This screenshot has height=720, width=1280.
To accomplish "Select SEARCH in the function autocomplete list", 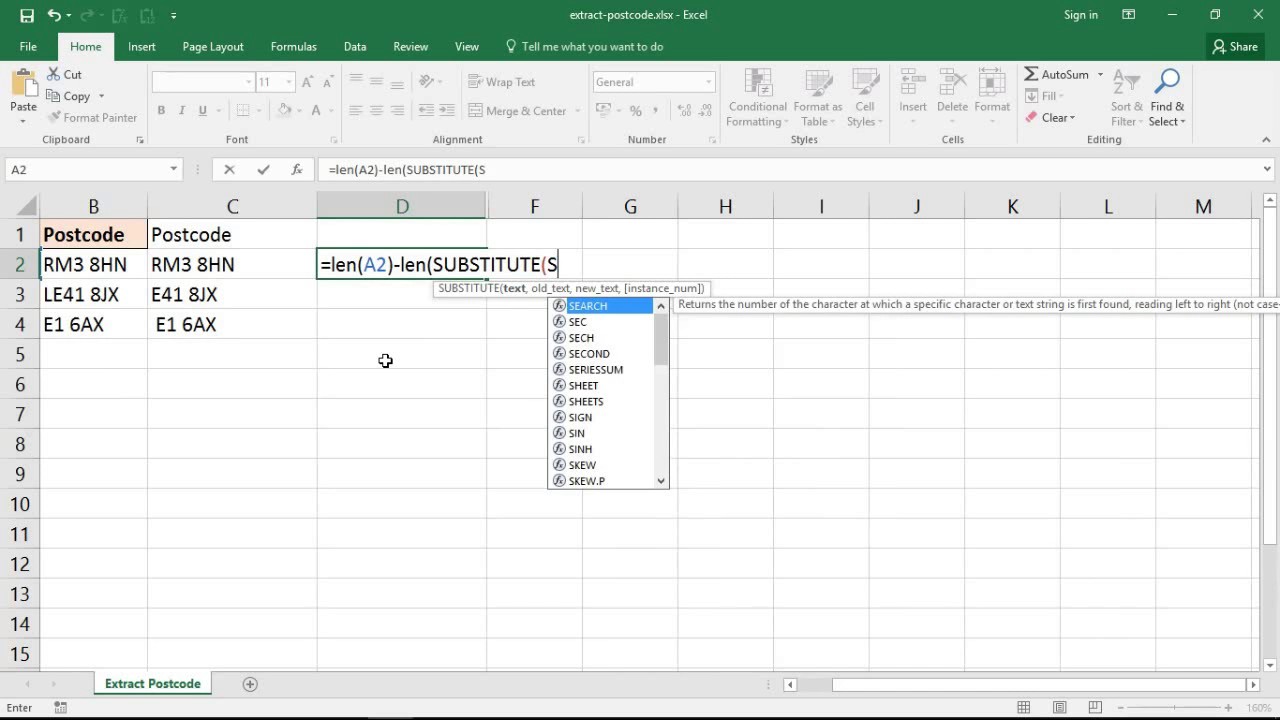I will 601,306.
